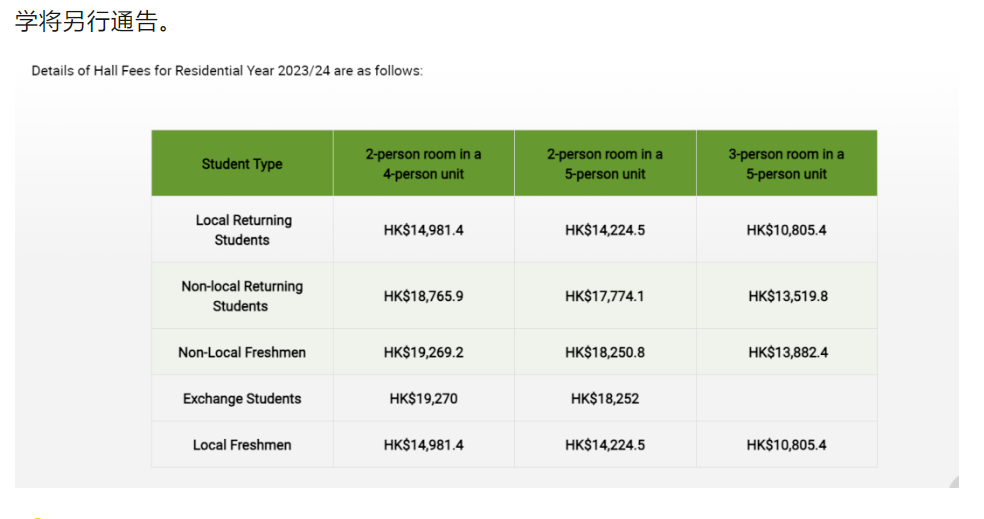Select the Exchange Students row label
The width and height of the screenshot is (984, 519).
click(242, 398)
